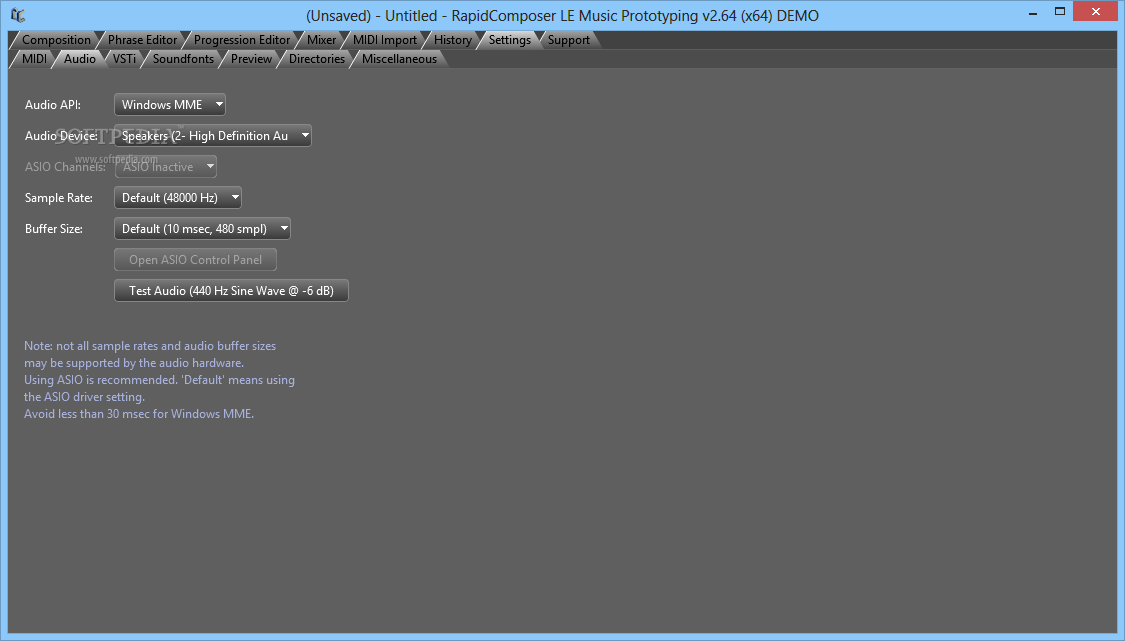Select the Audio settings sub-tab
This screenshot has width=1125, height=641.
[80, 59]
